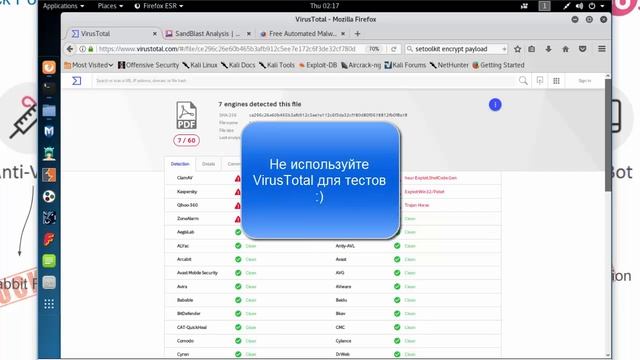Open the Kali Linux bookmark
The image size is (640, 360).
click(x=200, y=65)
